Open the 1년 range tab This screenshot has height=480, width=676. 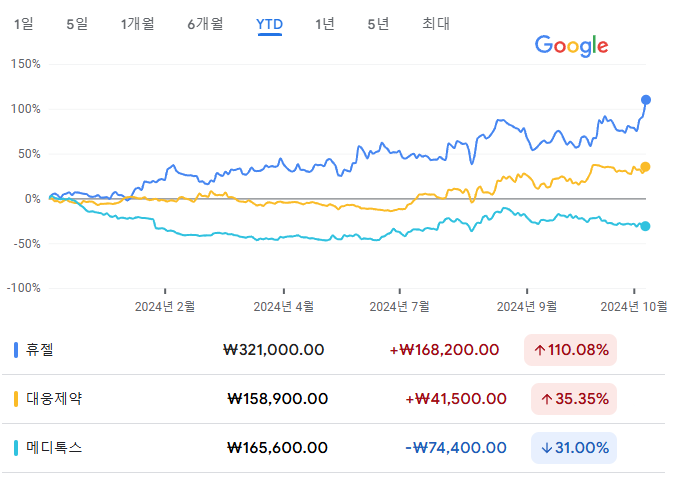[x=325, y=24]
